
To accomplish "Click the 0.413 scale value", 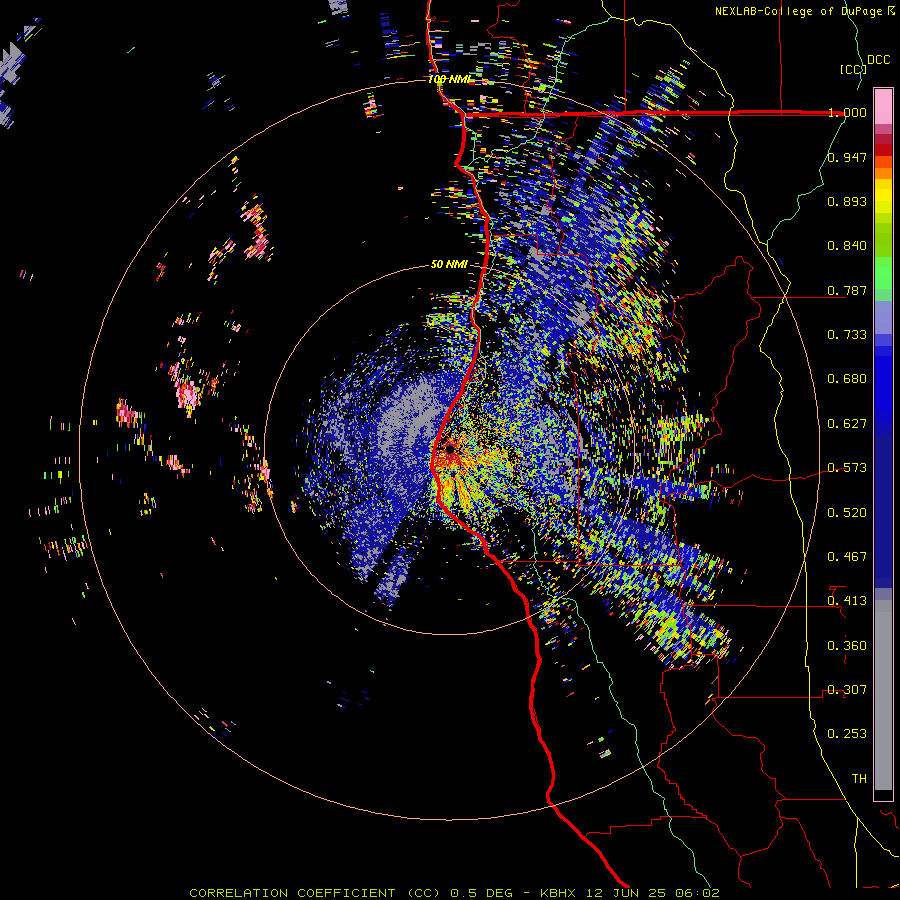I will click(847, 601).
